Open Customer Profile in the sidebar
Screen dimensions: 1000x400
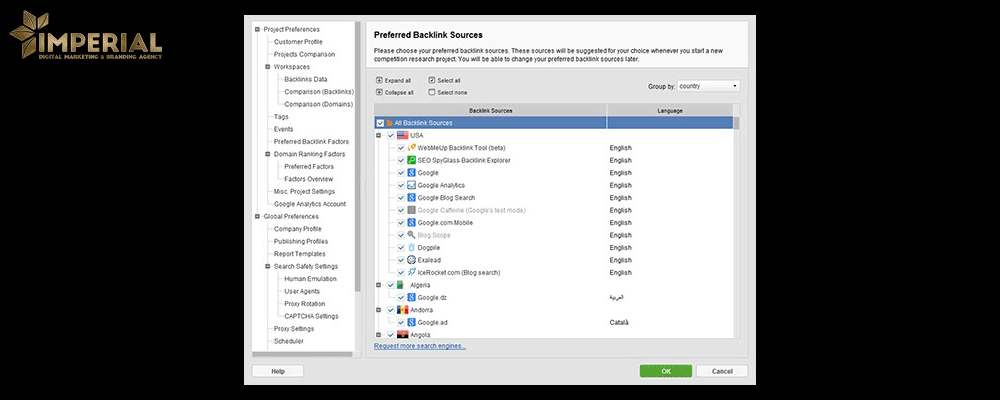pyautogui.click(x=297, y=42)
